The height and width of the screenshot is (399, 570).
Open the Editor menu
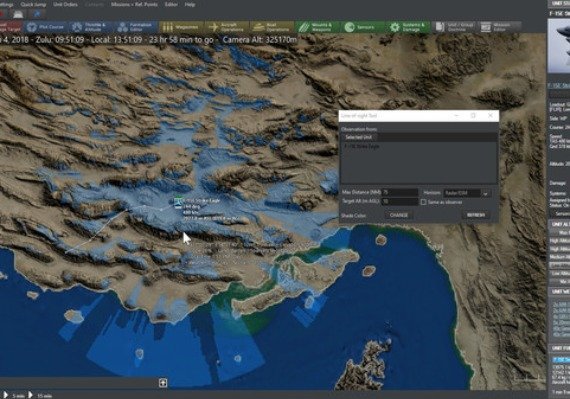pyautogui.click(x=171, y=5)
